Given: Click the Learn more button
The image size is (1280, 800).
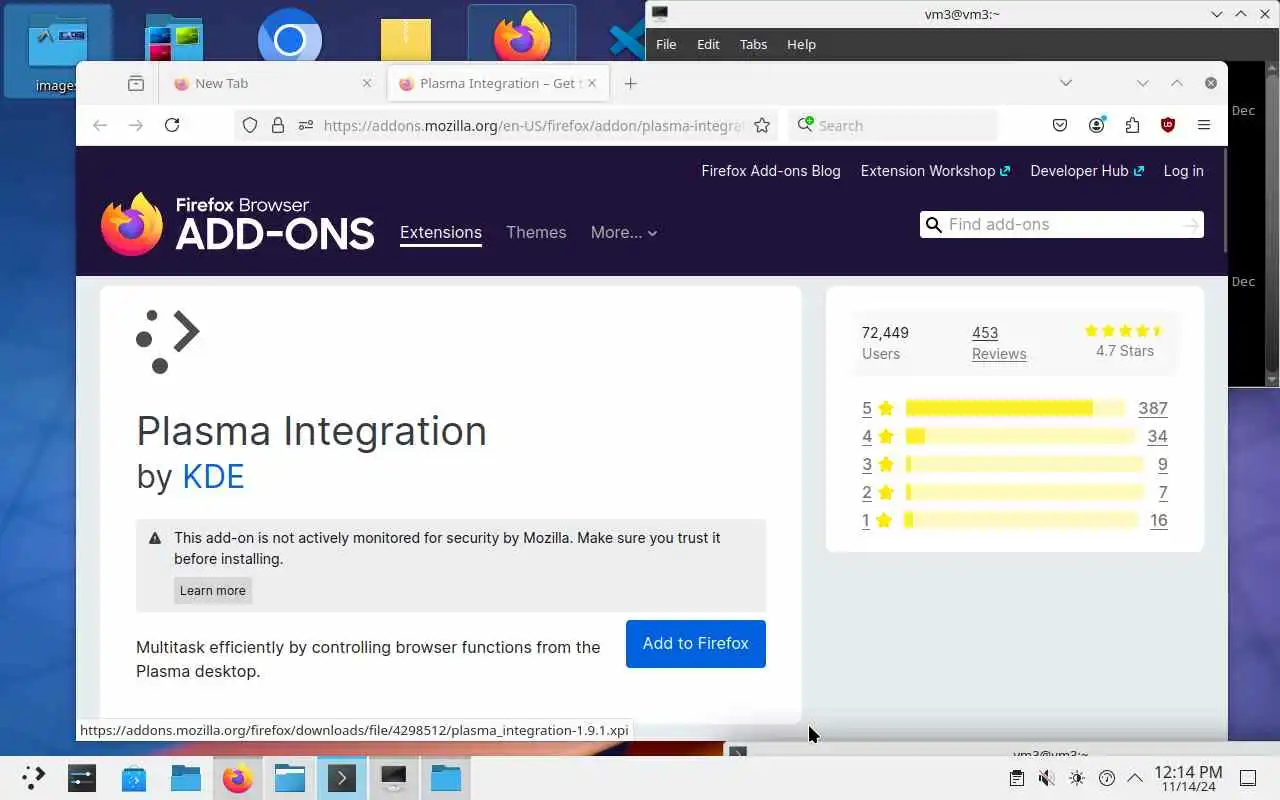Looking at the screenshot, I should pyautogui.click(x=213, y=590).
